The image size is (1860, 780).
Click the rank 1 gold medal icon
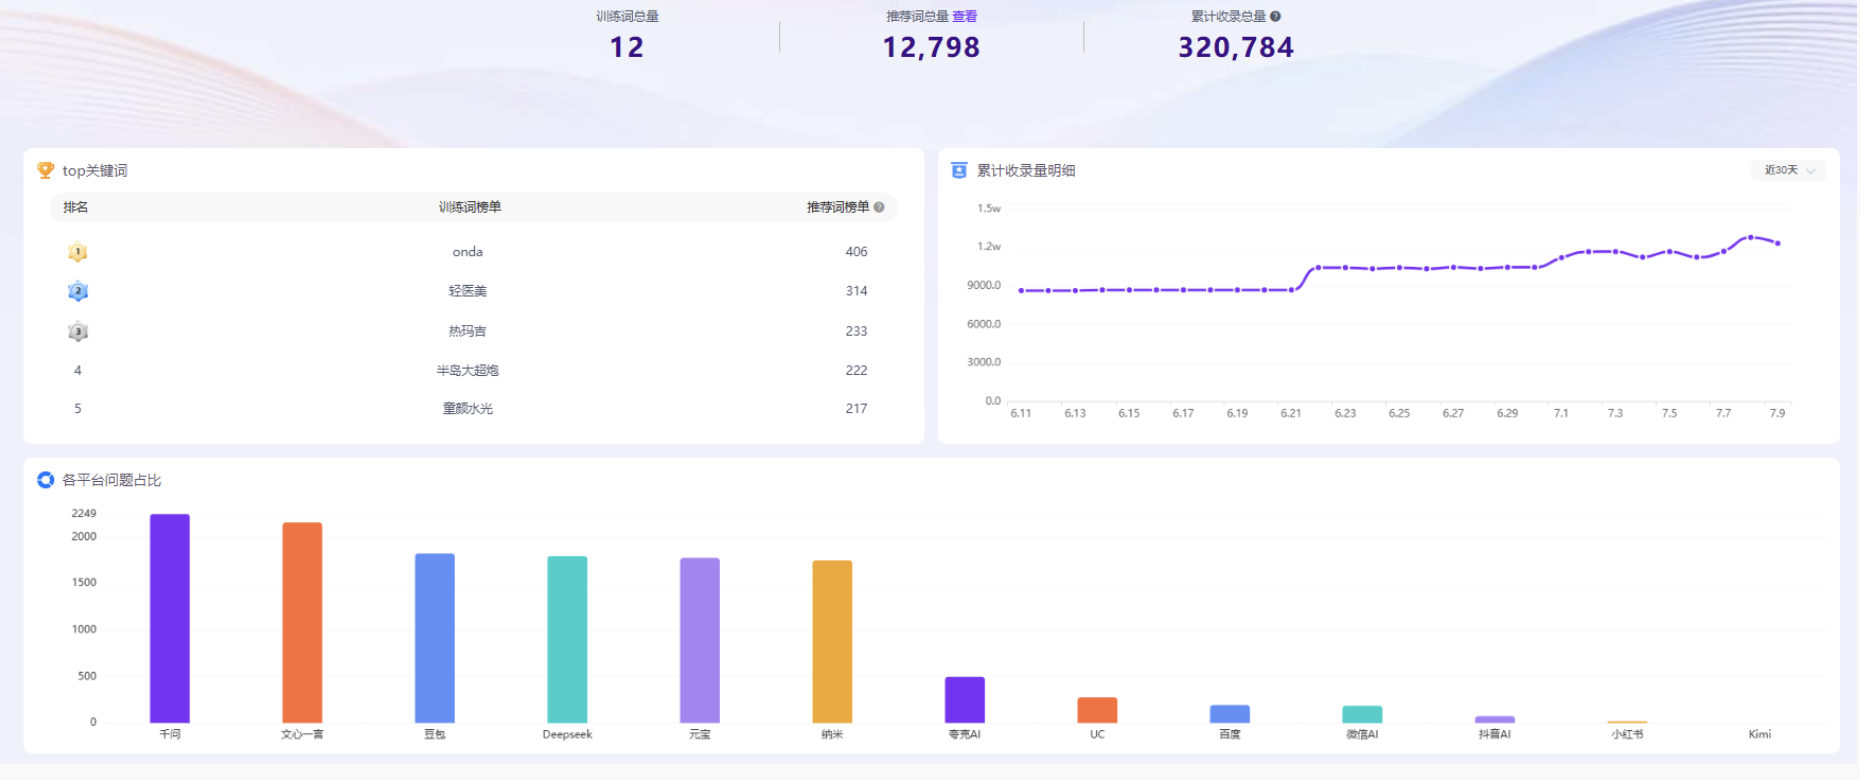pyautogui.click(x=78, y=252)
